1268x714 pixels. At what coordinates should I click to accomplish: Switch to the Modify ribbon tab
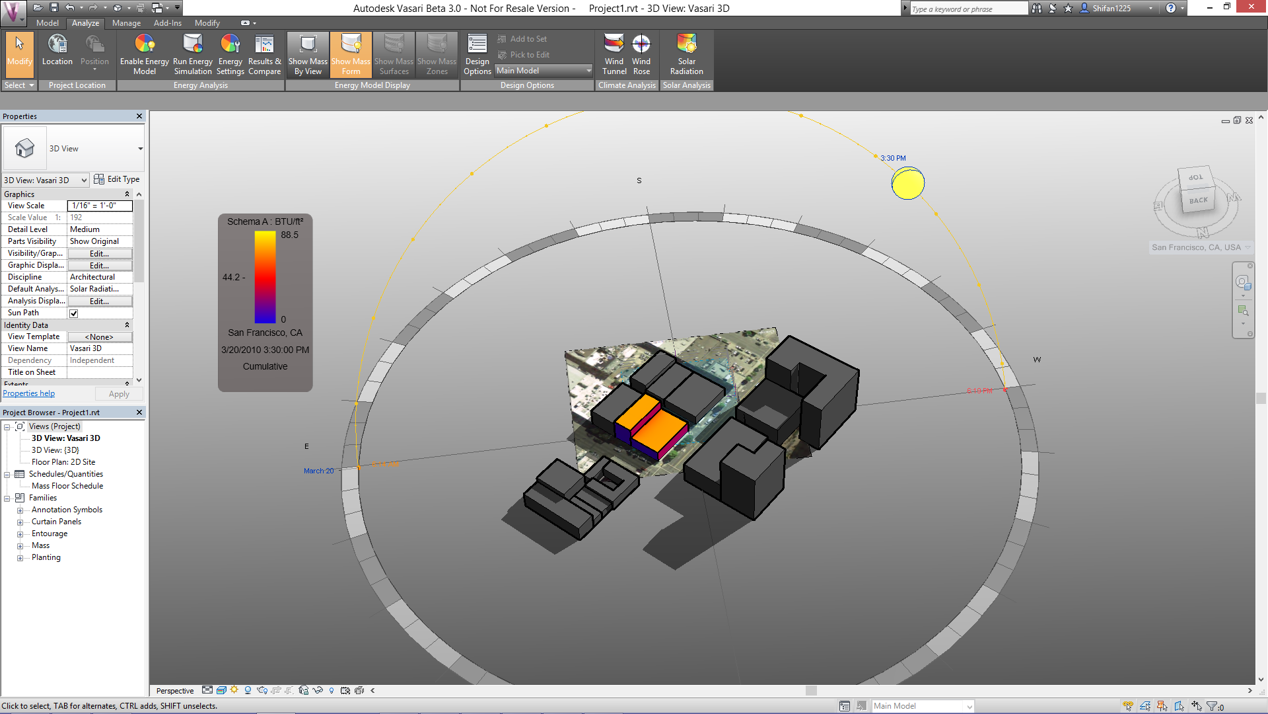[207, 23]
